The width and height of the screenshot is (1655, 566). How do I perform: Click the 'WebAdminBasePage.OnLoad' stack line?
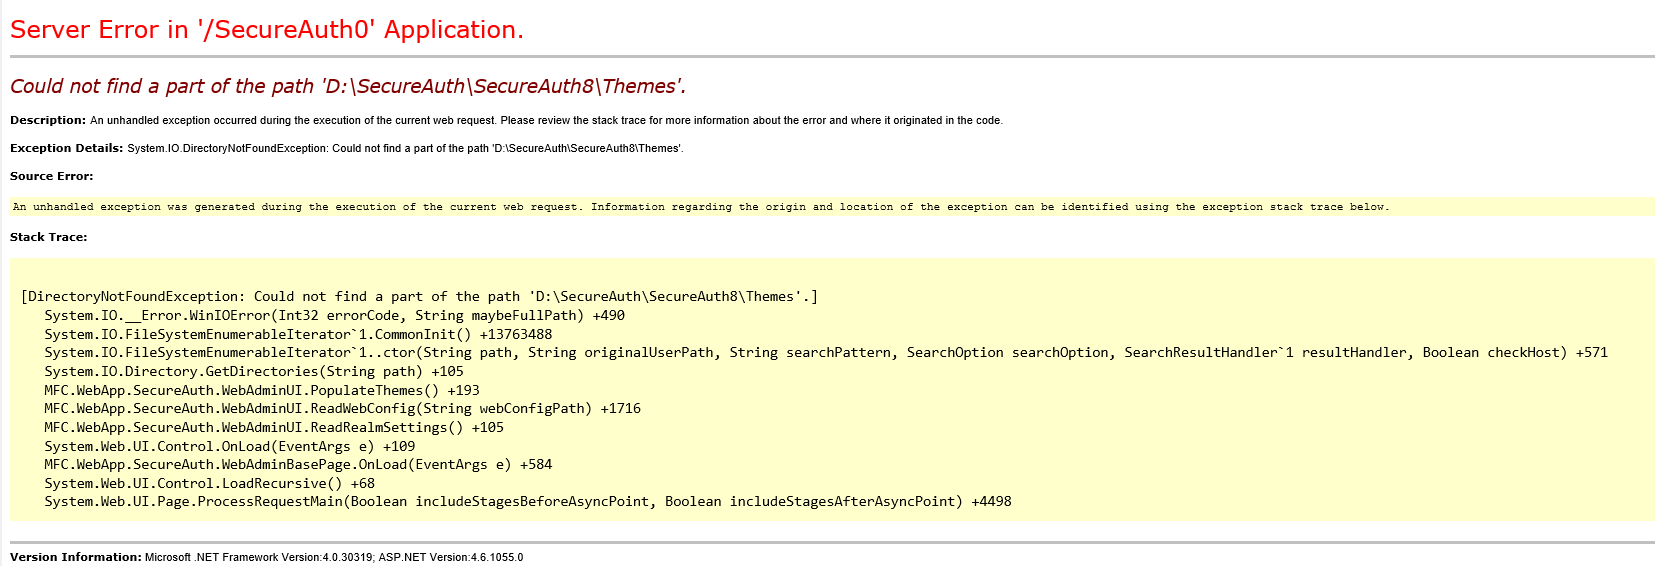pos(298,464)
